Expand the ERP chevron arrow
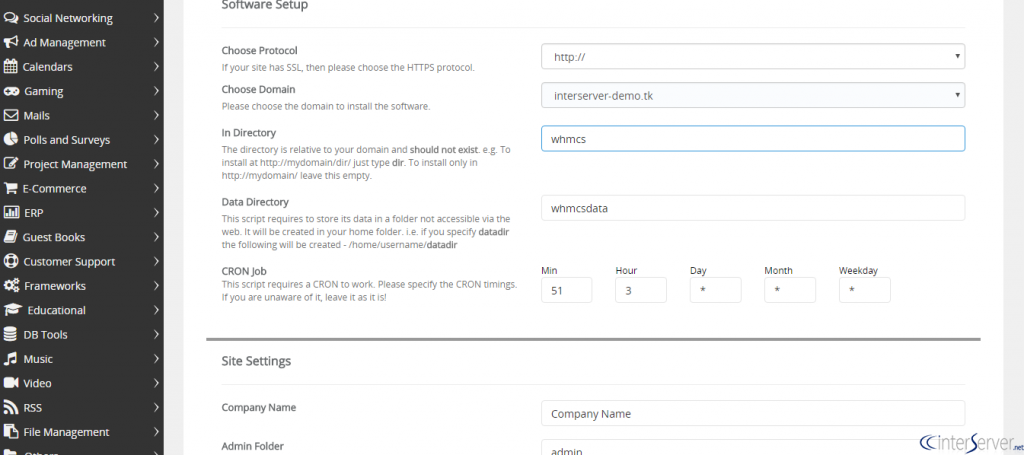This screenshot has width=1024, height=455. click(x=157, y=213)
